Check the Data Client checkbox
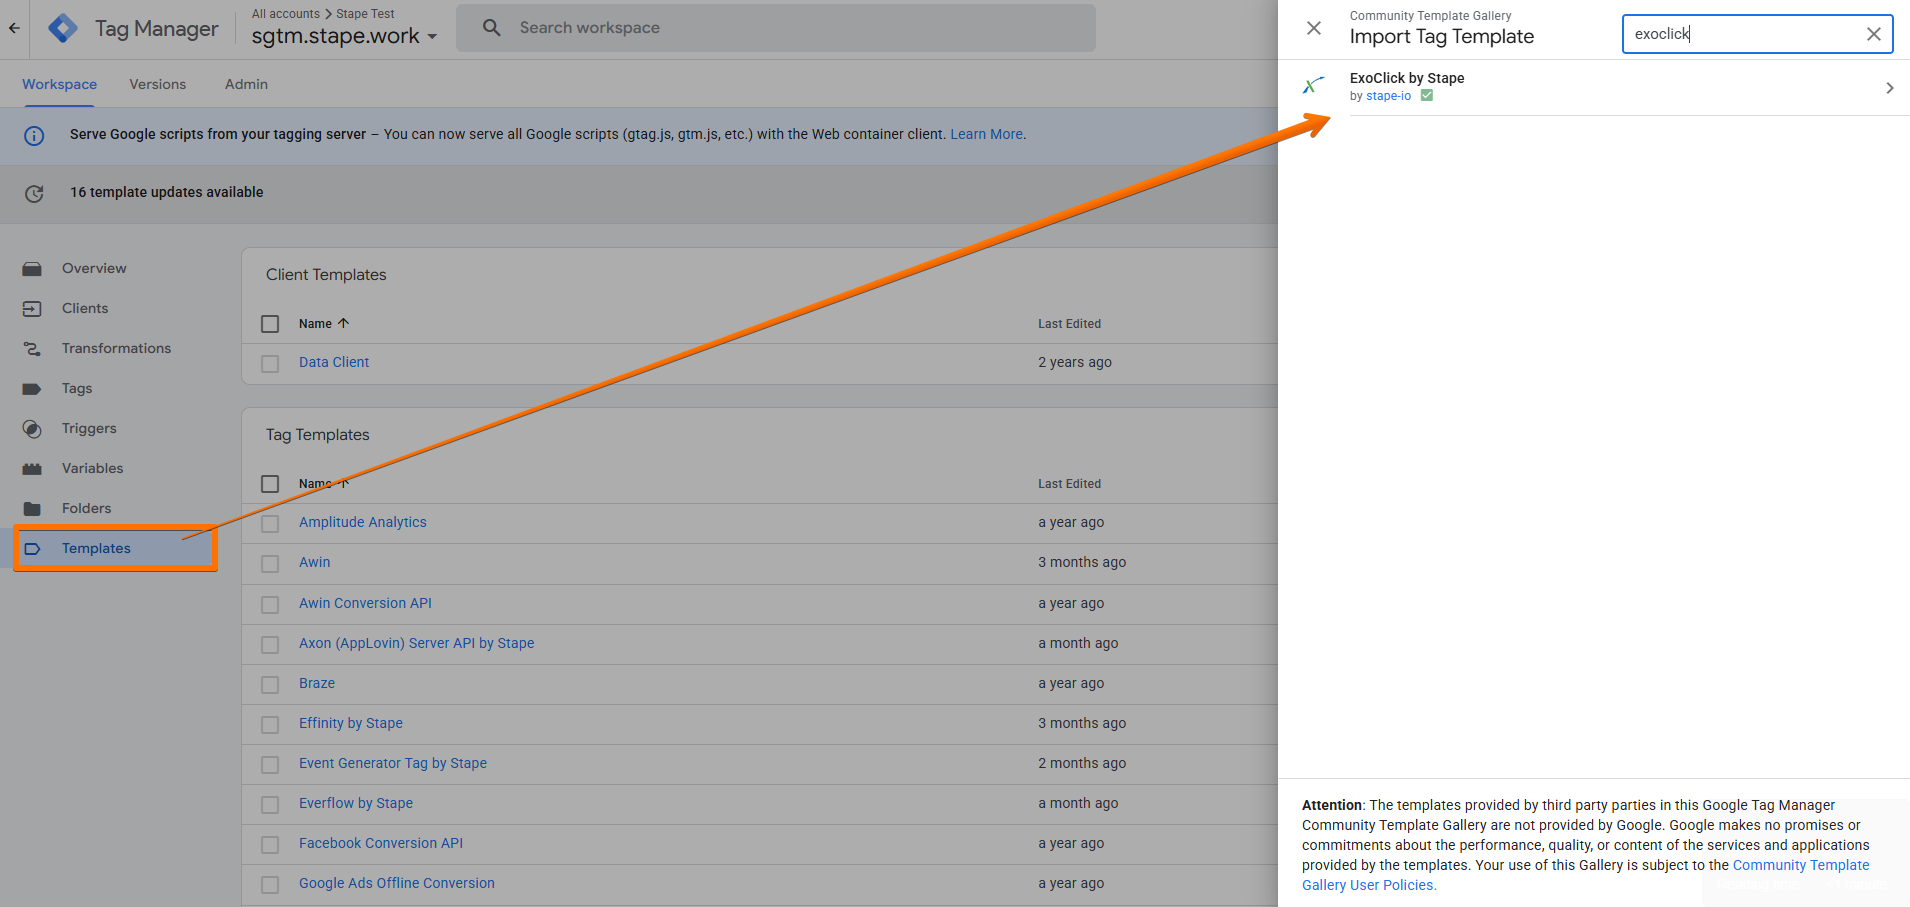 coord(270,364)
